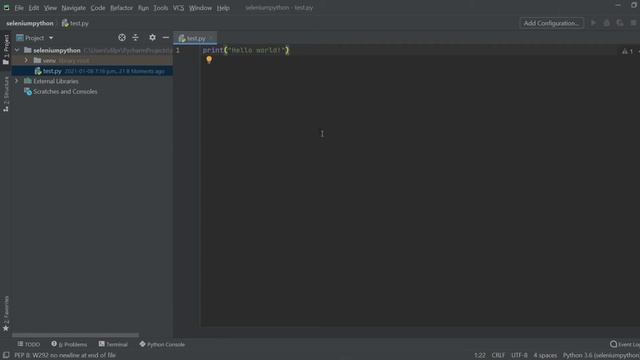The width and height of the screenshot is (640, 360).
Task: Open the Code menu
Action: (x=98, y=8)
